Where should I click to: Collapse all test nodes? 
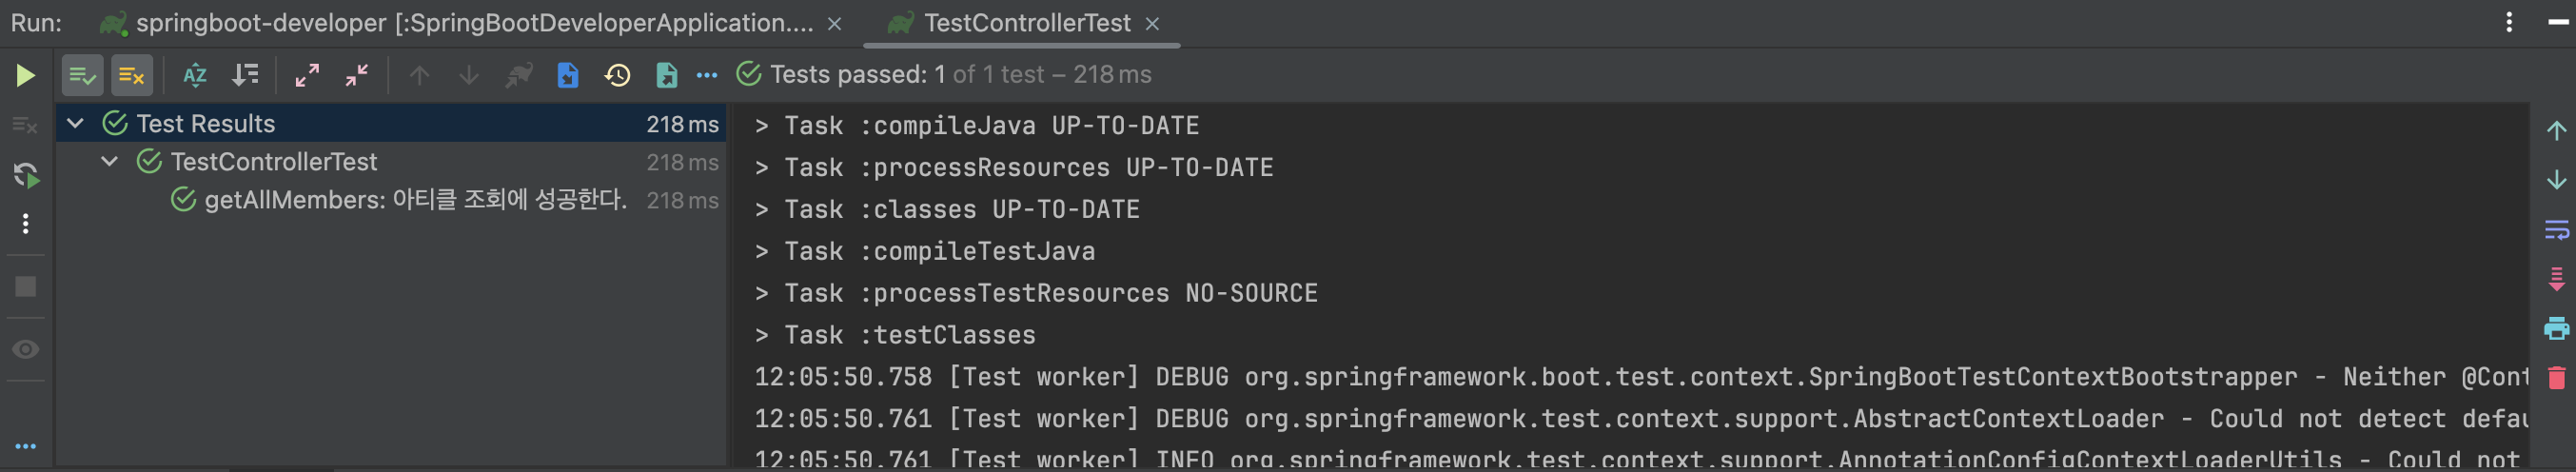pos(357,75)
